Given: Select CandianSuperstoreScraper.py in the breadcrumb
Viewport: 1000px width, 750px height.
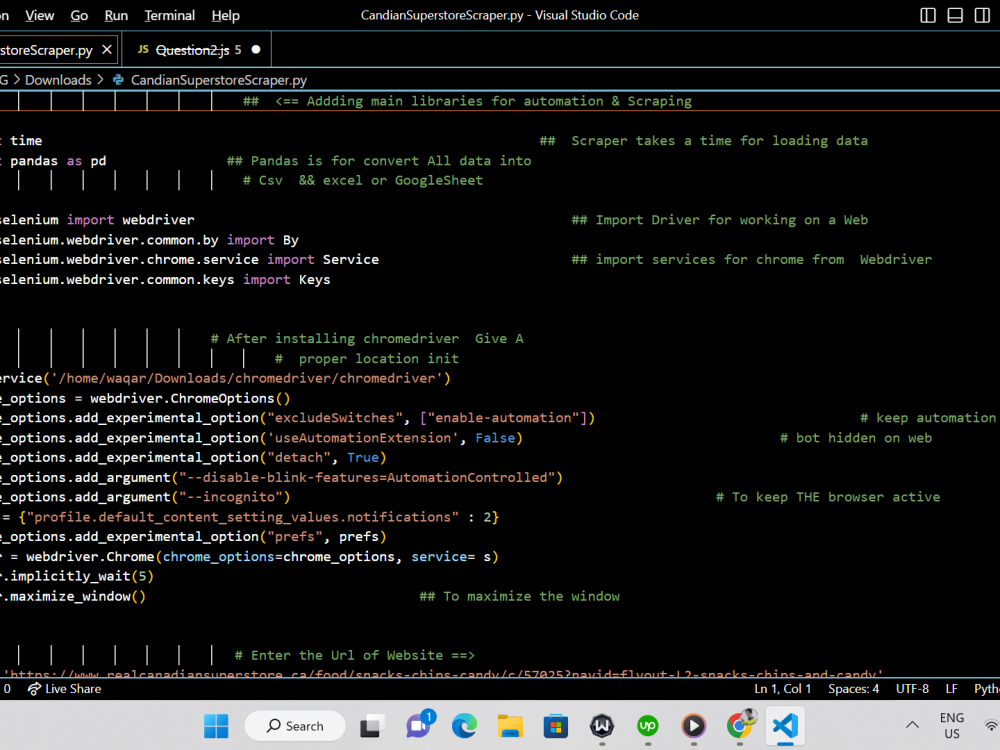Looking at the screenshot, I should click(219, 80).
